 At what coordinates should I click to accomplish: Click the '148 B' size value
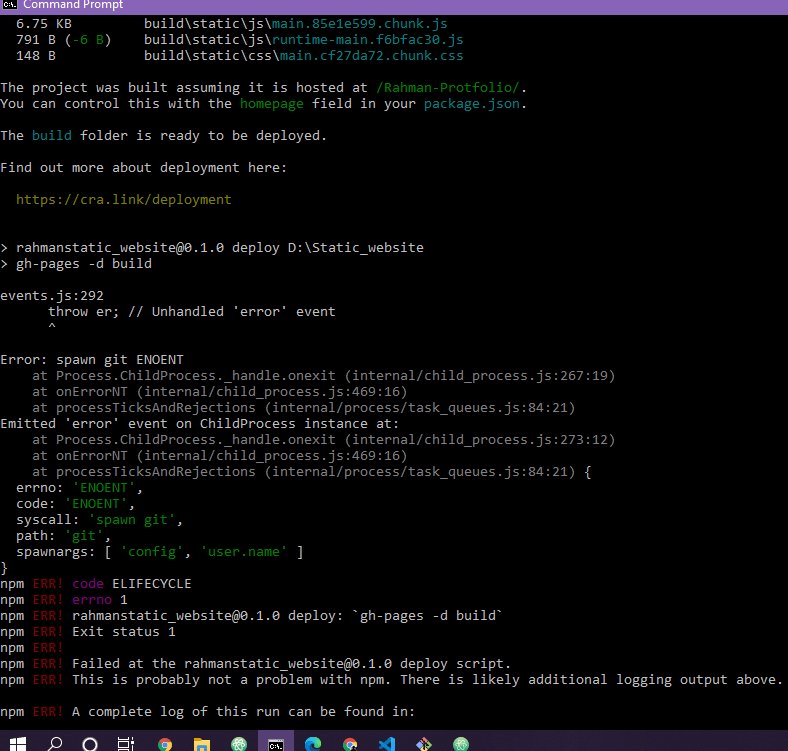pyautogui.click(x=36, y=56)
